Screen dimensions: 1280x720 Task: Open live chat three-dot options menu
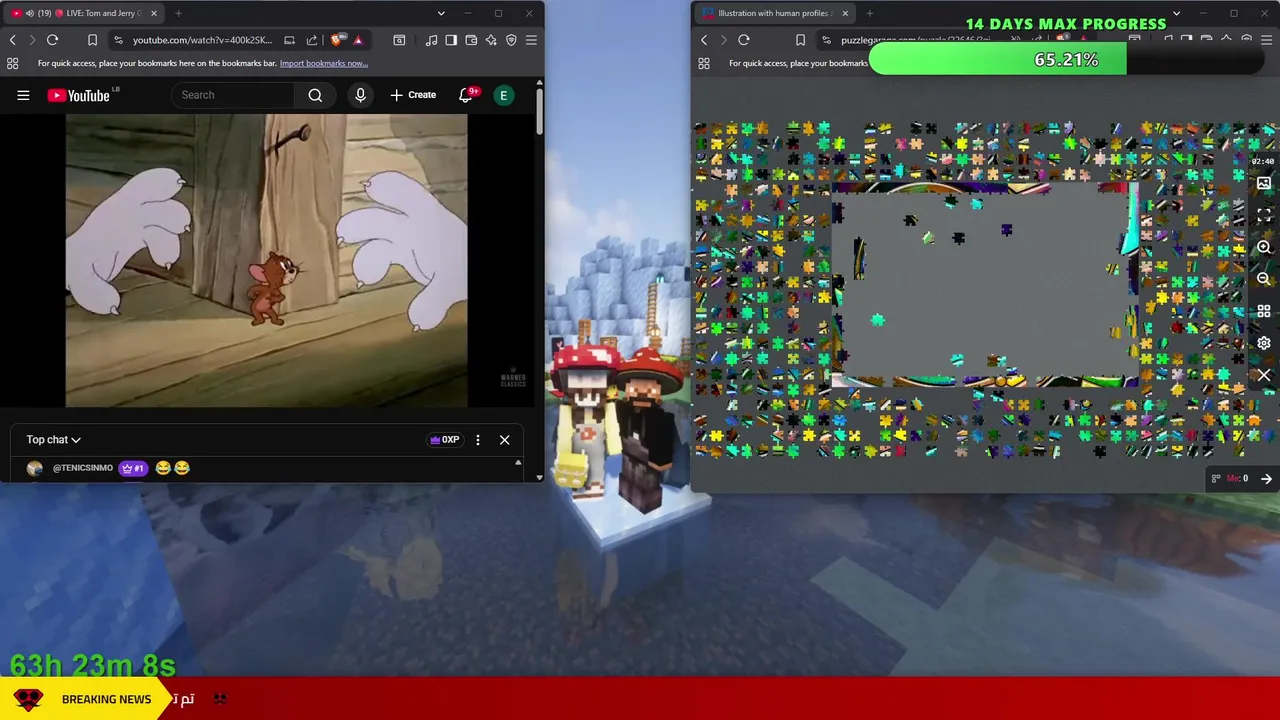pyautogui.click(x=478, y=440)
